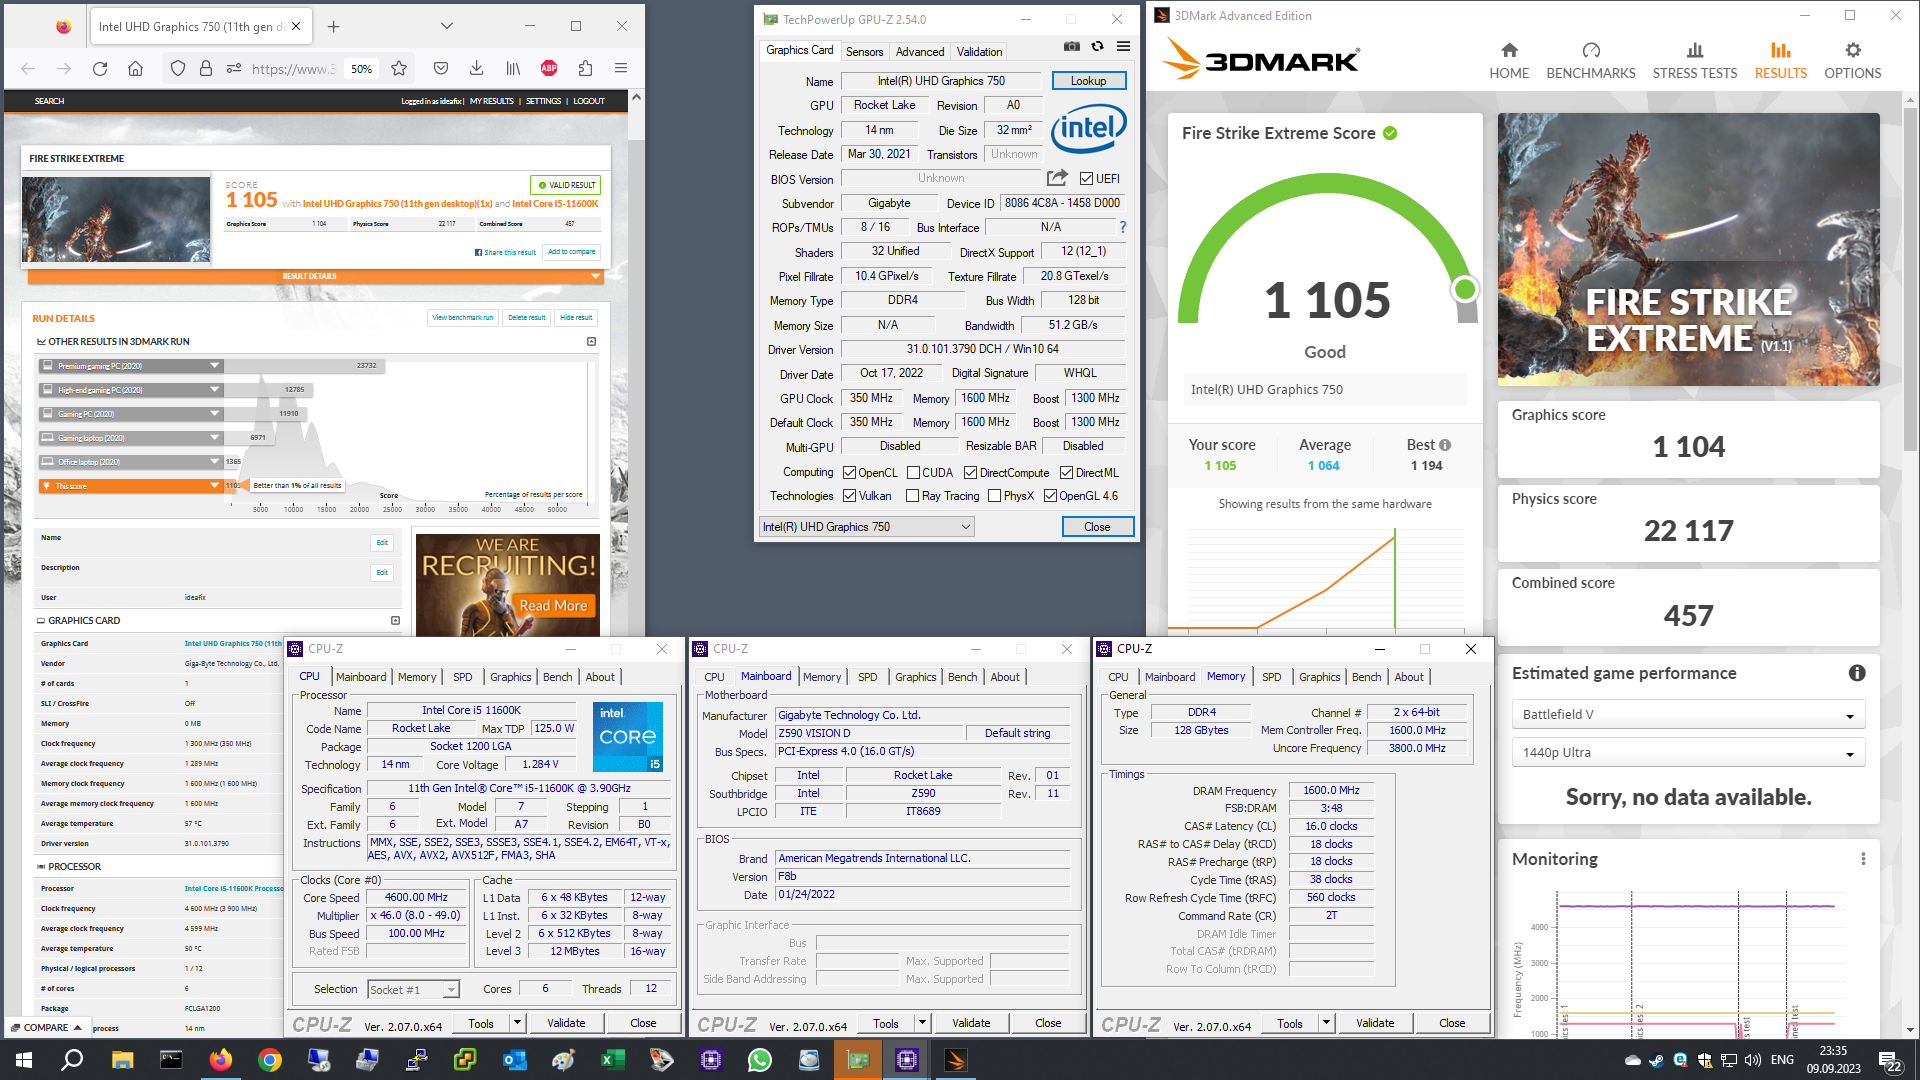Click GPU-Z screenshot camera icon
Image resolution: width=1920 pixels, height=1080 pixels.
click(1071, 46)
